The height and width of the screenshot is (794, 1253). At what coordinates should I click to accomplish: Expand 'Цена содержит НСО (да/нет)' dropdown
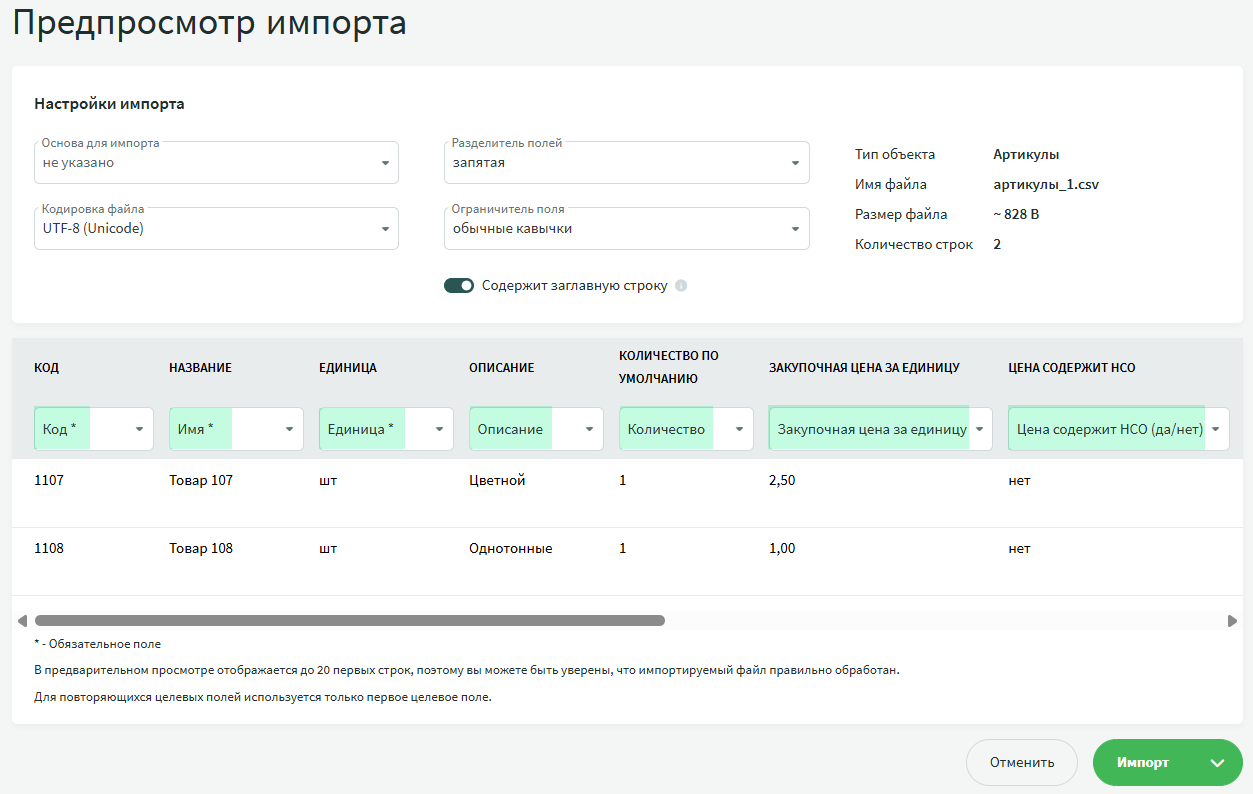point(1118,429)
